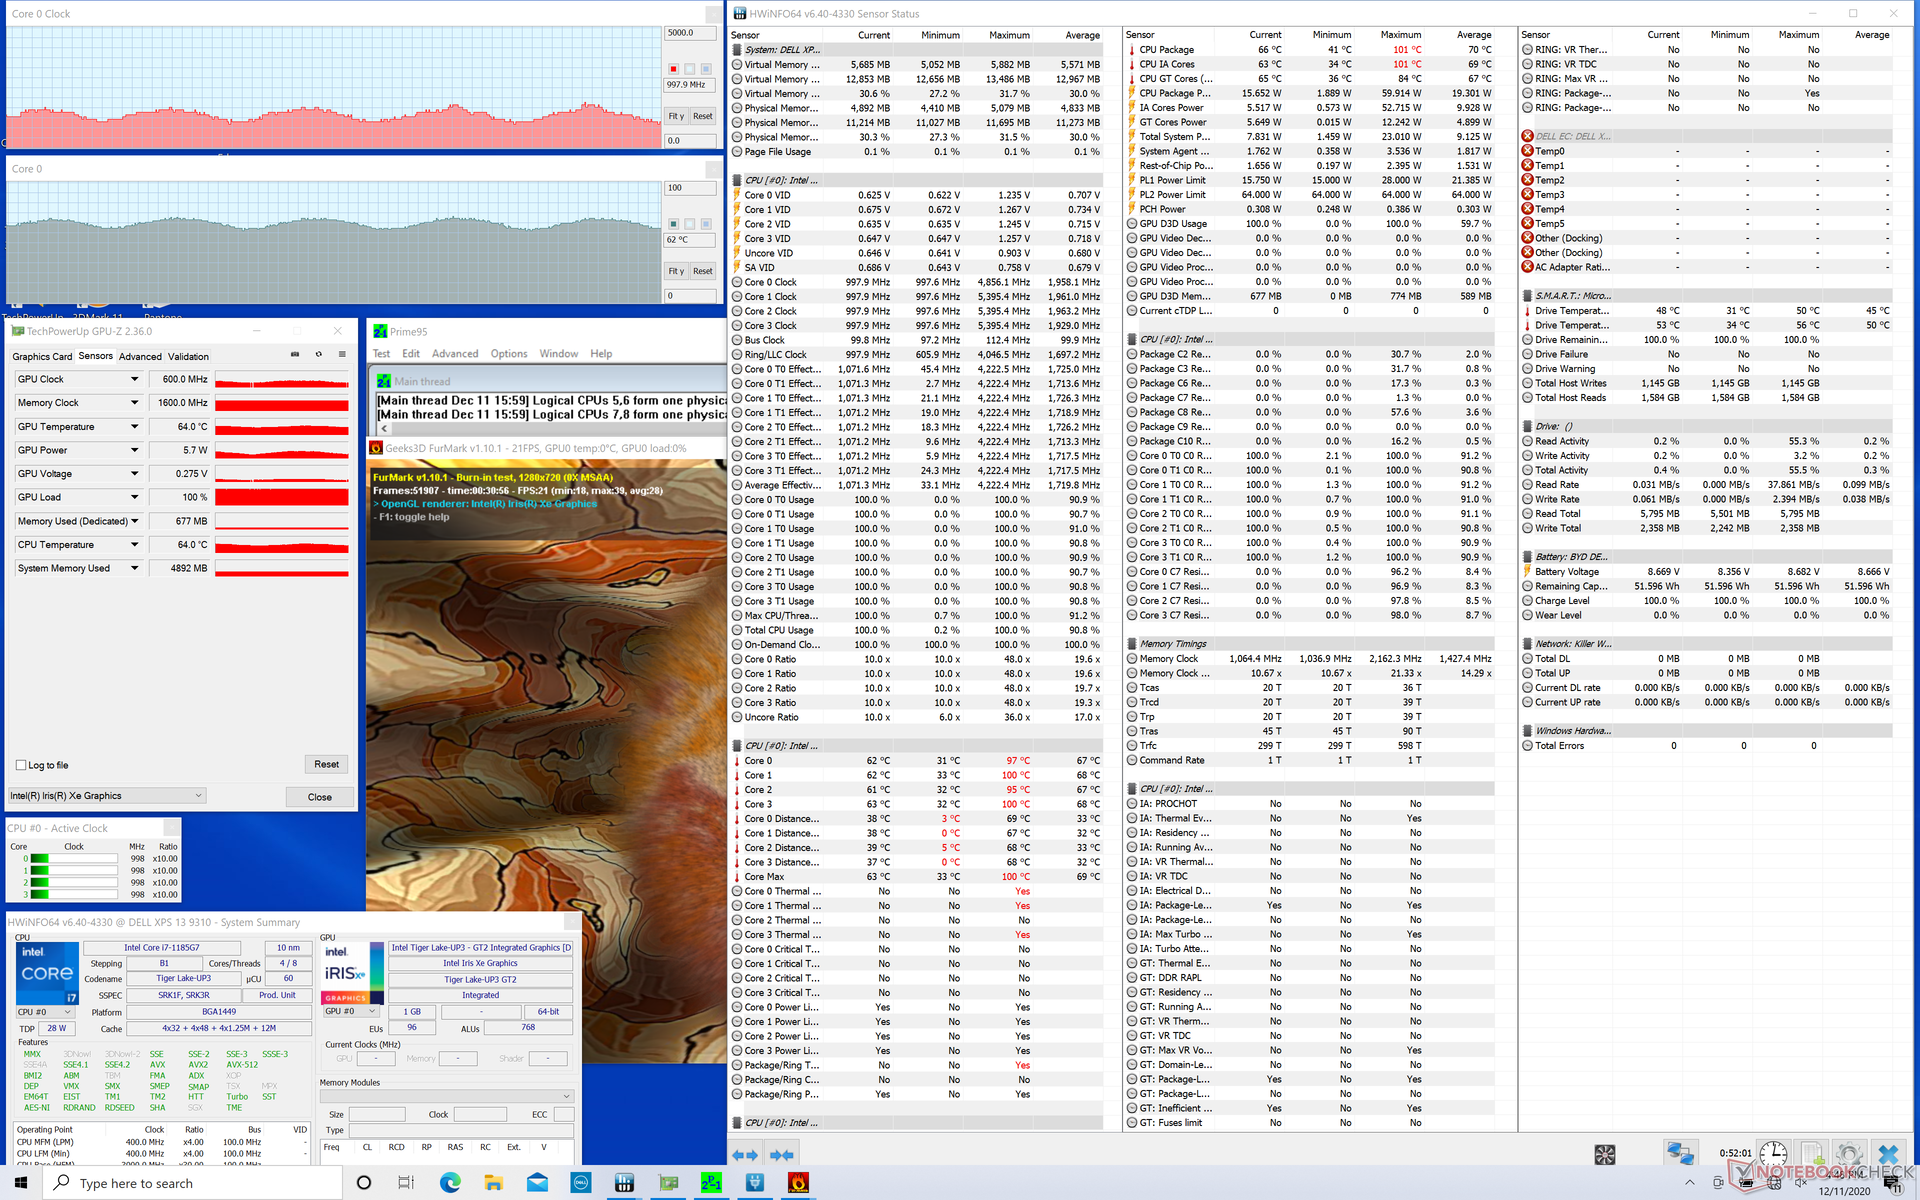Click HWiNFO collapse columns arrows icon
Image resolution: width=1920 pixels, height=1200 pixels.
782,1155
